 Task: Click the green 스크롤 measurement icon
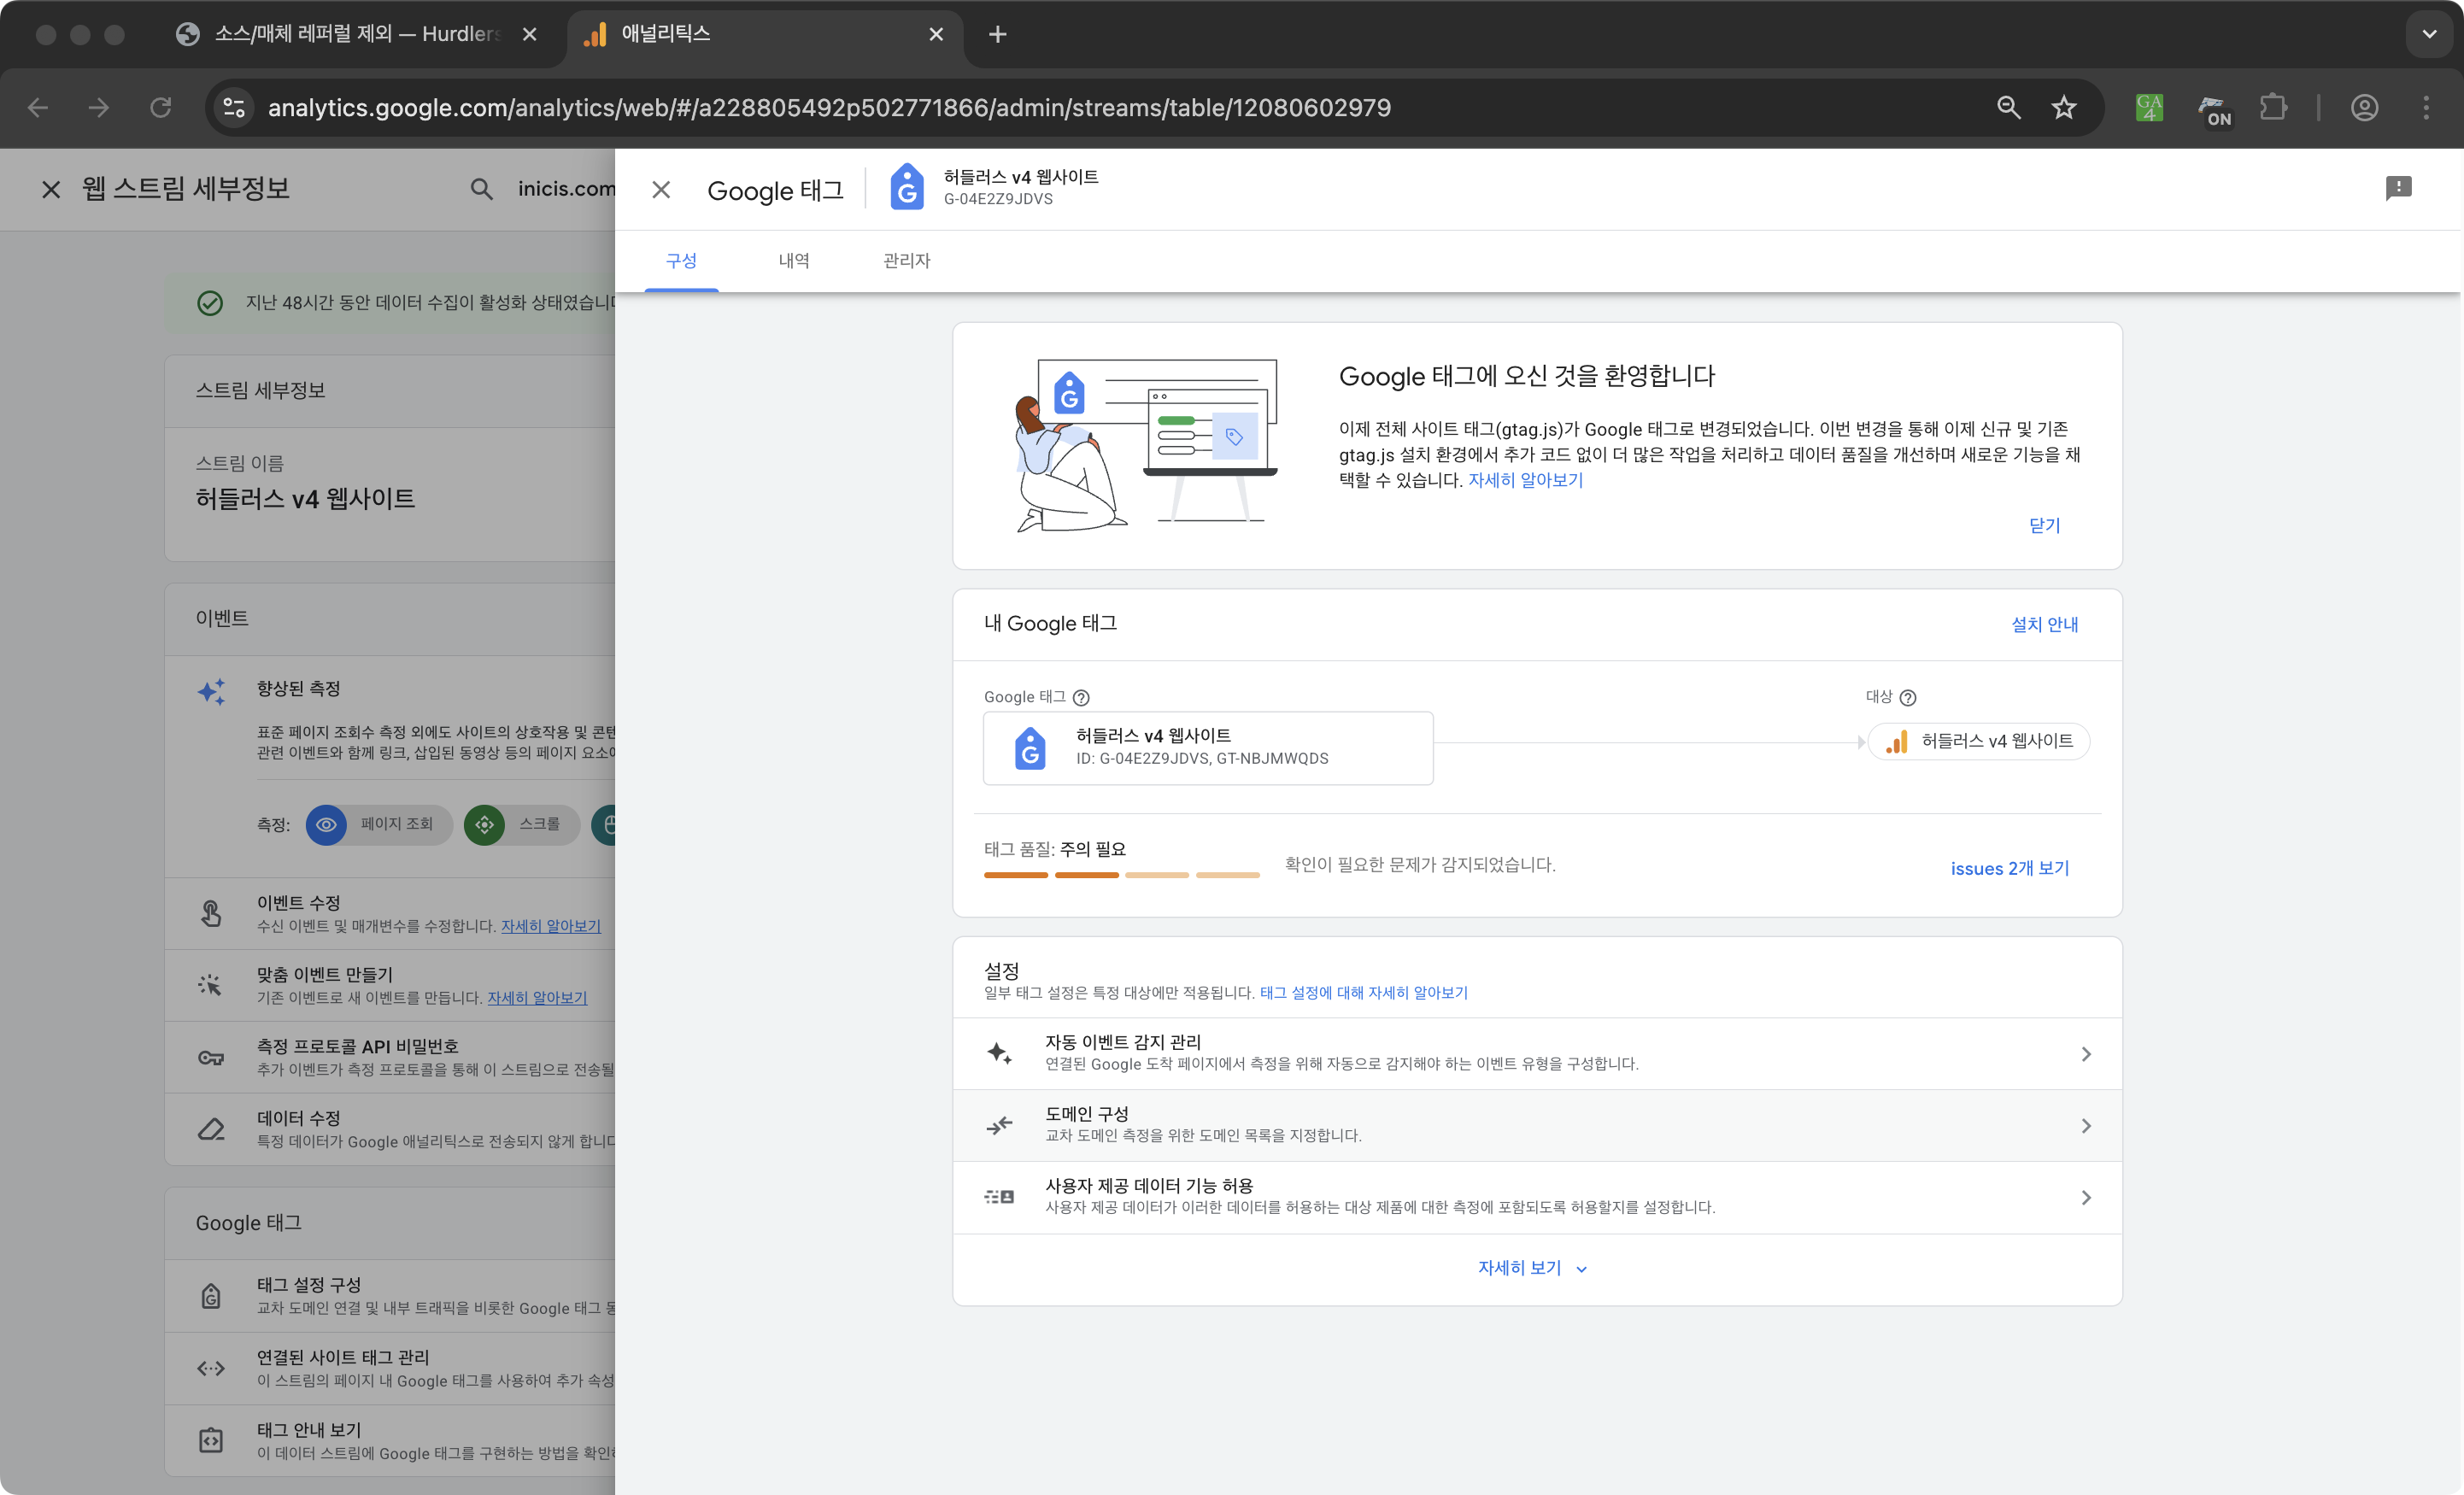point(484,825)
